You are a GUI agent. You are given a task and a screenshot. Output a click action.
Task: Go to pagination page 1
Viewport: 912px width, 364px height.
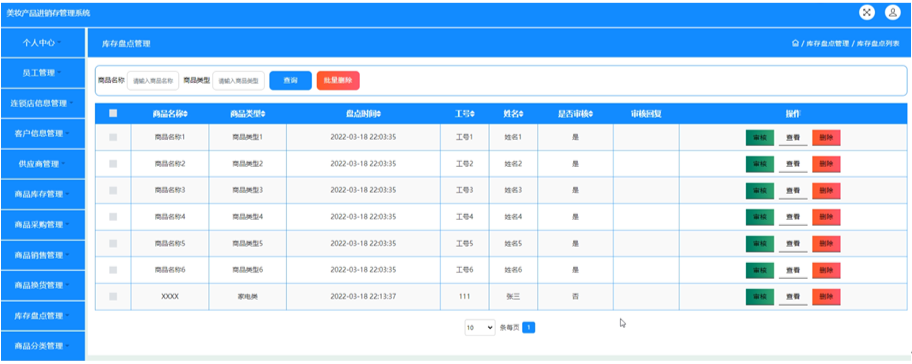click(529, 328)
